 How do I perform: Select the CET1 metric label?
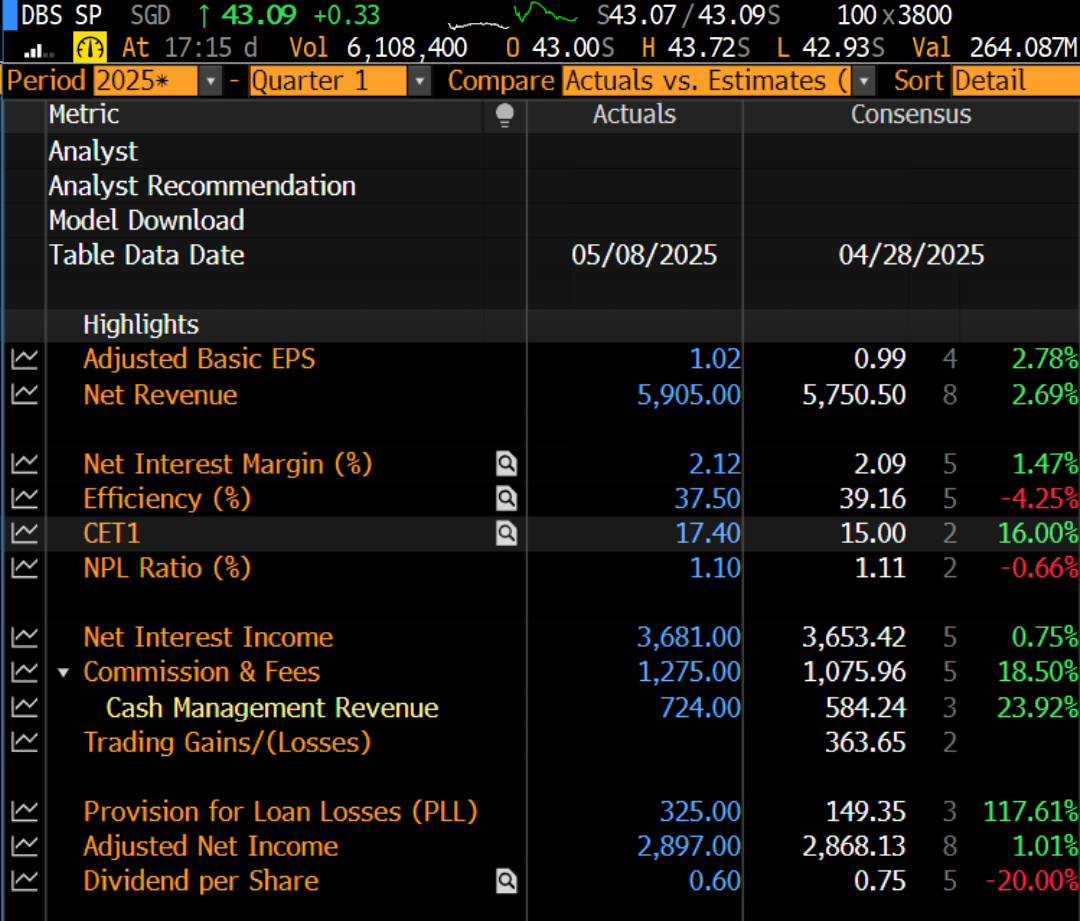[112, 532]
